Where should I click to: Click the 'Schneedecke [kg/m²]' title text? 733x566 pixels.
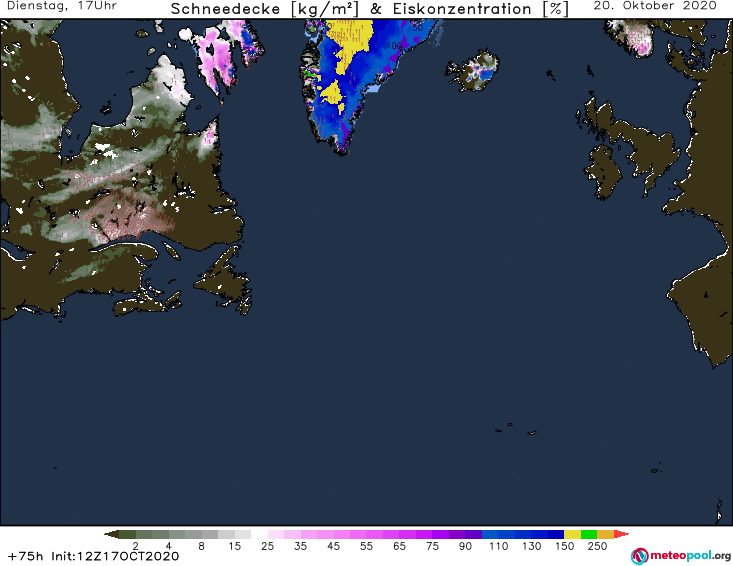(265, 9)
